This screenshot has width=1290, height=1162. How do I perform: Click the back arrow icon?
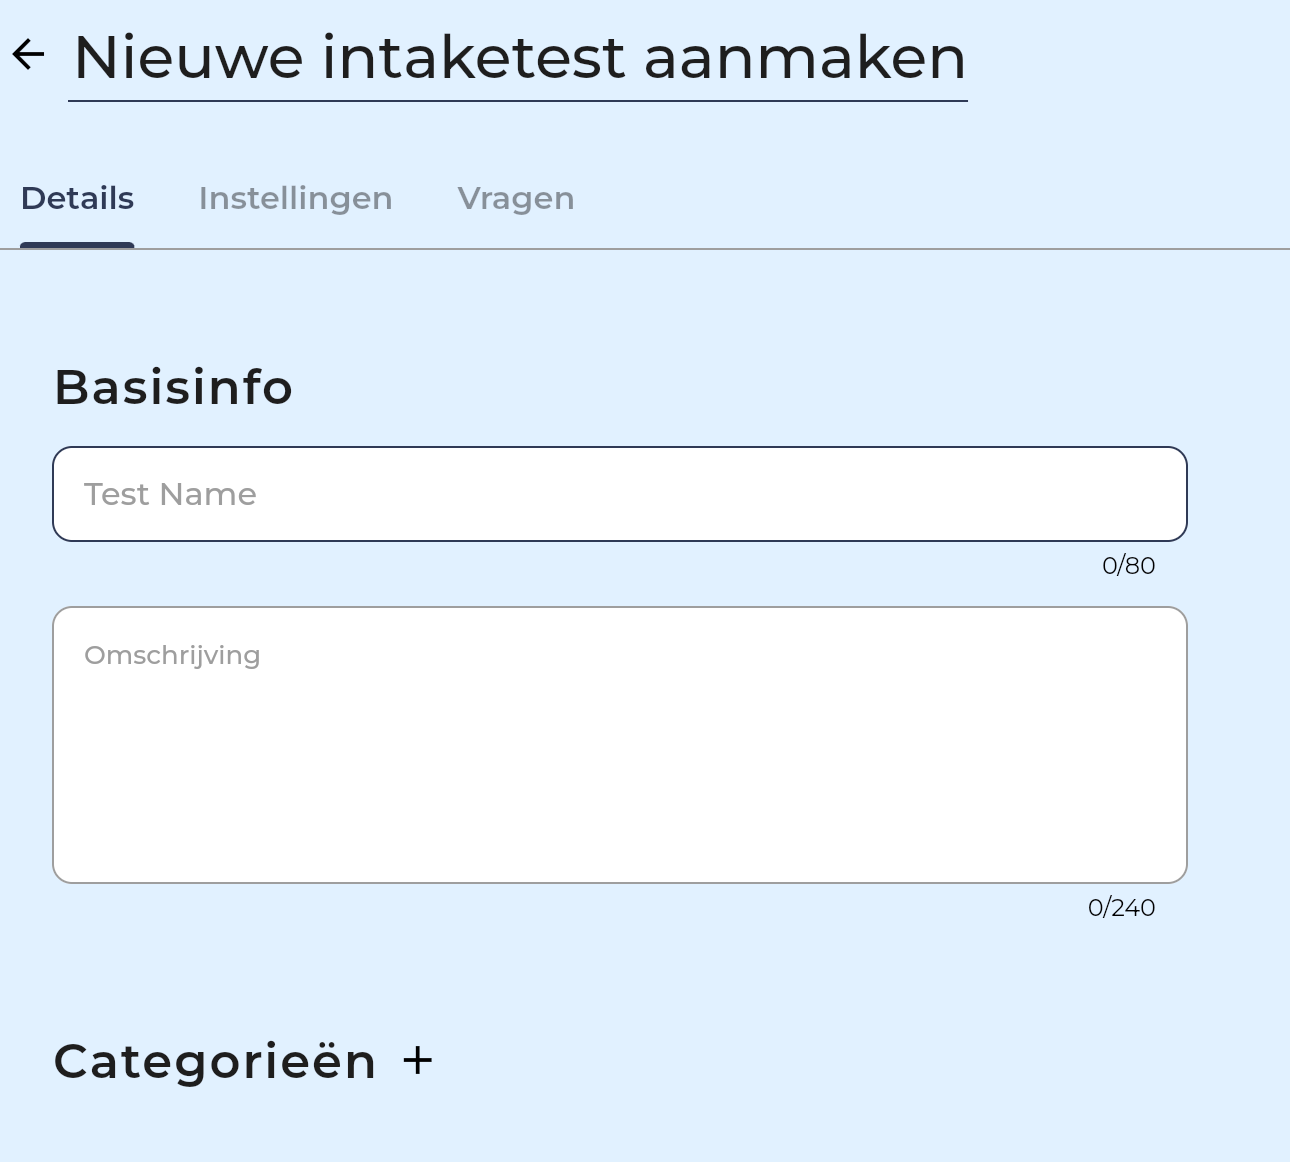pos(29,55)
